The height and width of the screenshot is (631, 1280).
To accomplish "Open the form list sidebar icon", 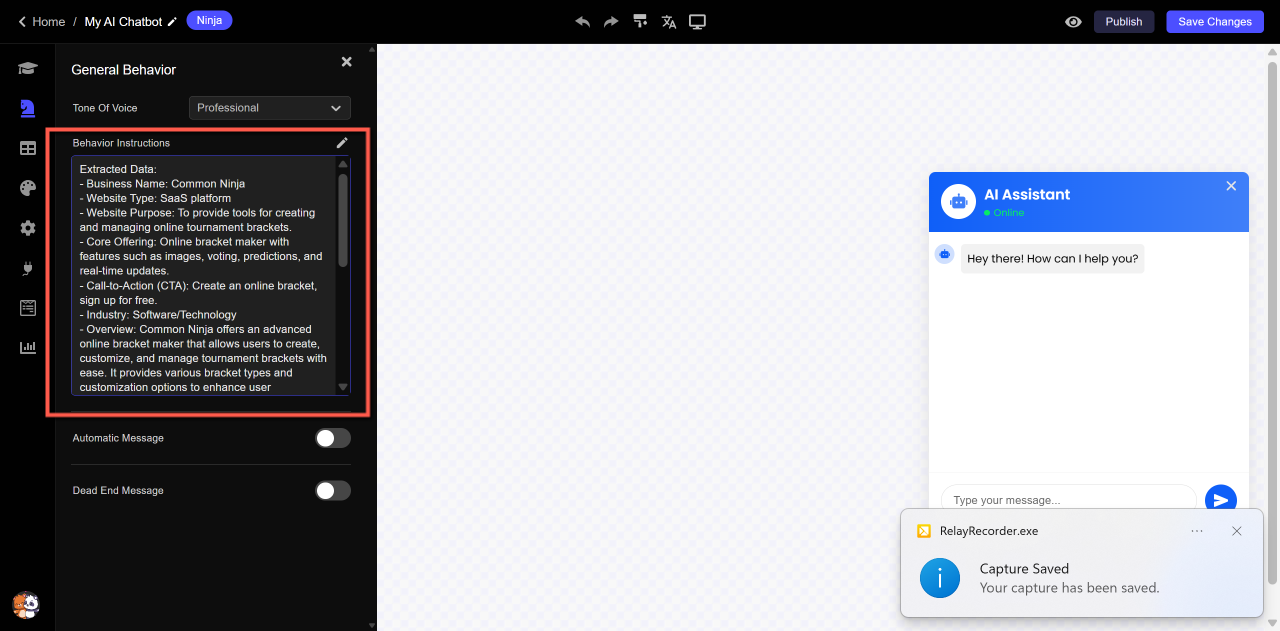I will [x=28, y=308].
